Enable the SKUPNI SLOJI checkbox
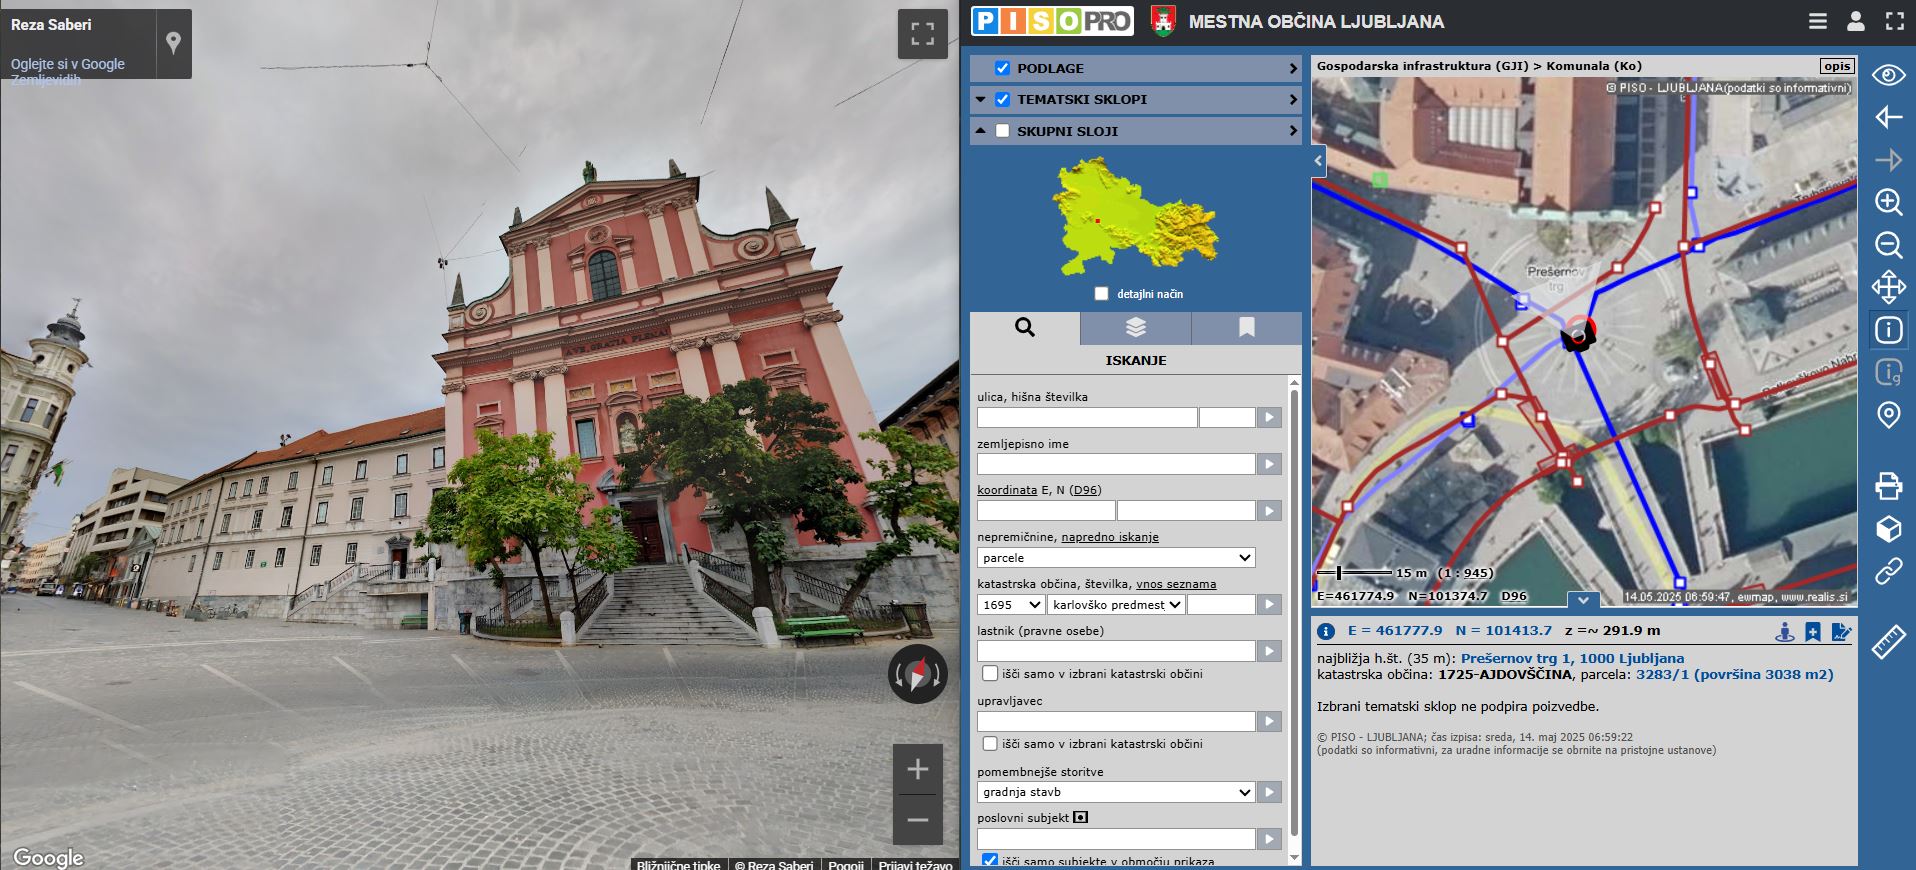1916x870 pixels. pos(1002,131)
